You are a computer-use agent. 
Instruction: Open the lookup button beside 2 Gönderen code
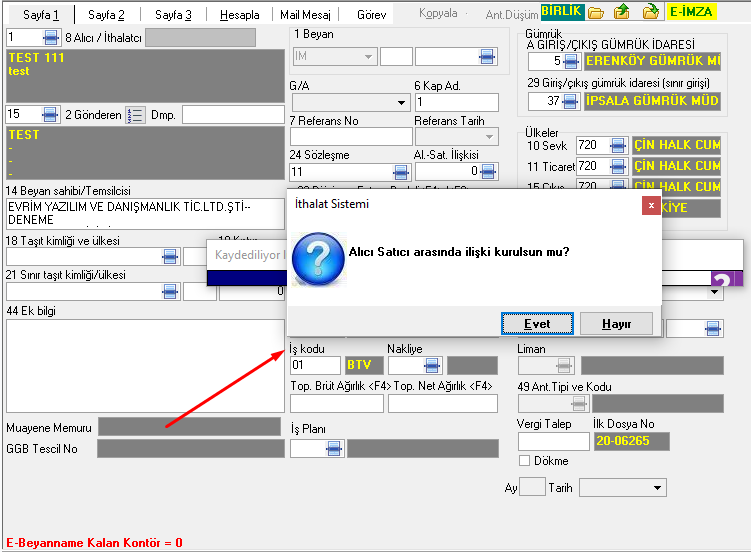tap(50, 114)
